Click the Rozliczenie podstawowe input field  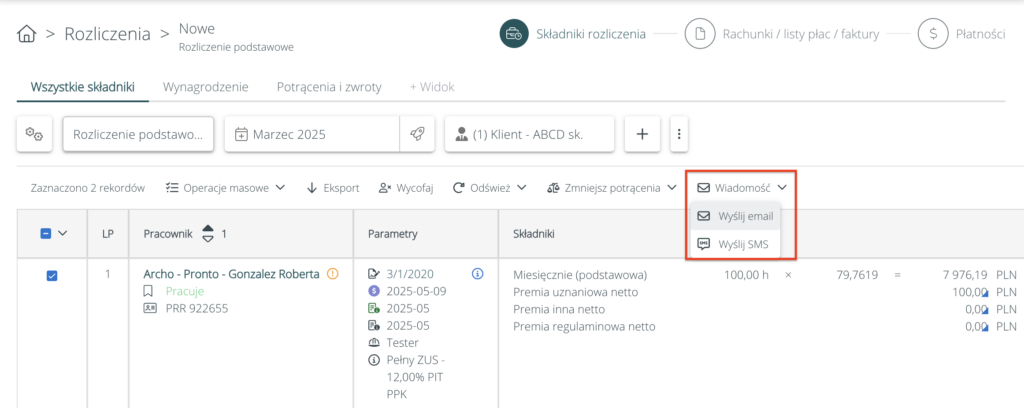138,134
